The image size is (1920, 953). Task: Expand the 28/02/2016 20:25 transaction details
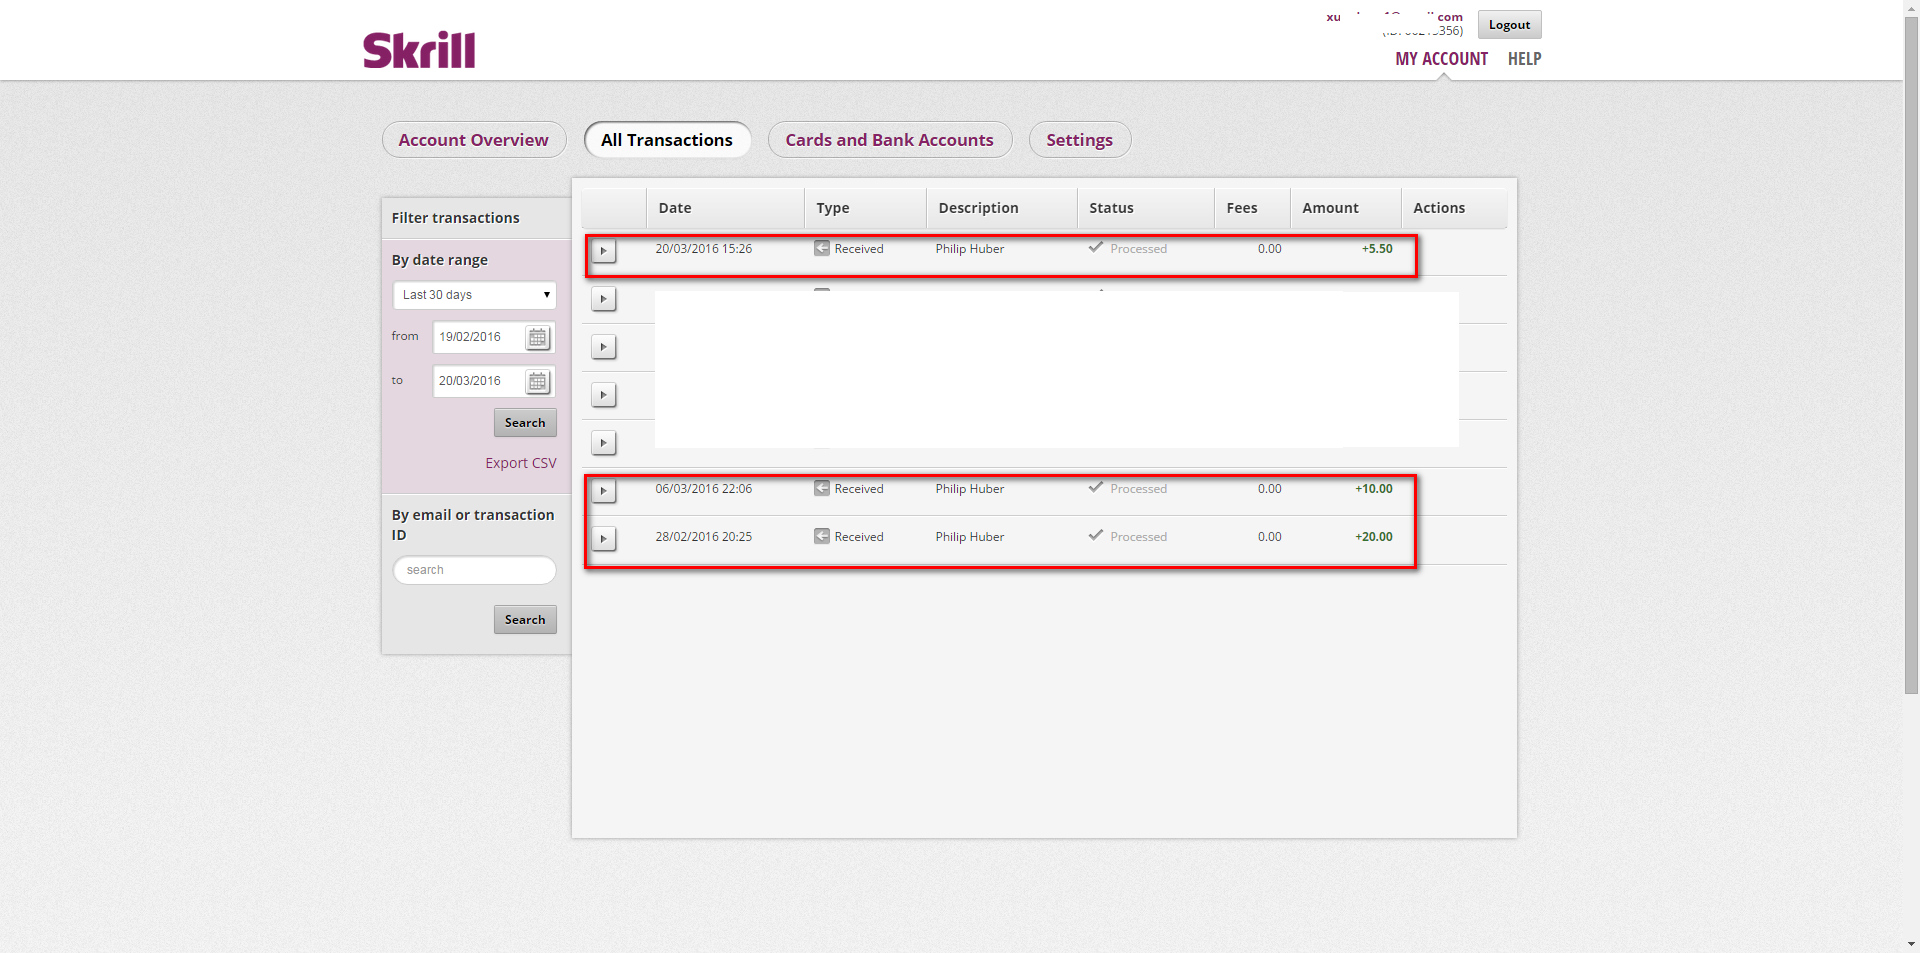click(x=603, y=539)
